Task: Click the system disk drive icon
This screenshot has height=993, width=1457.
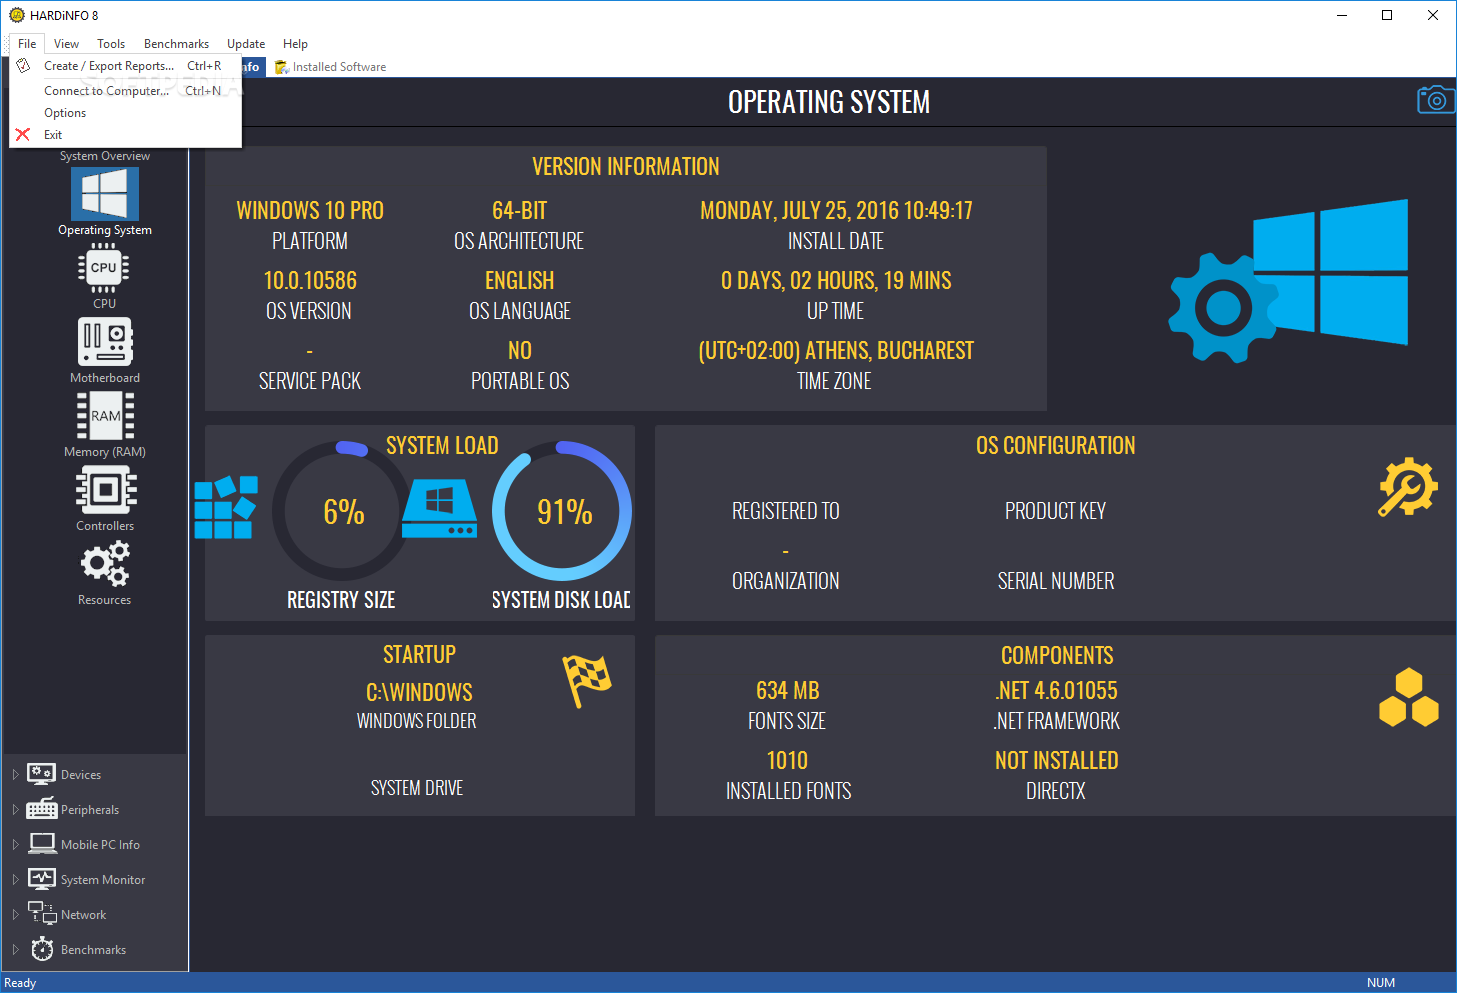Action: [x=440, y=508]
